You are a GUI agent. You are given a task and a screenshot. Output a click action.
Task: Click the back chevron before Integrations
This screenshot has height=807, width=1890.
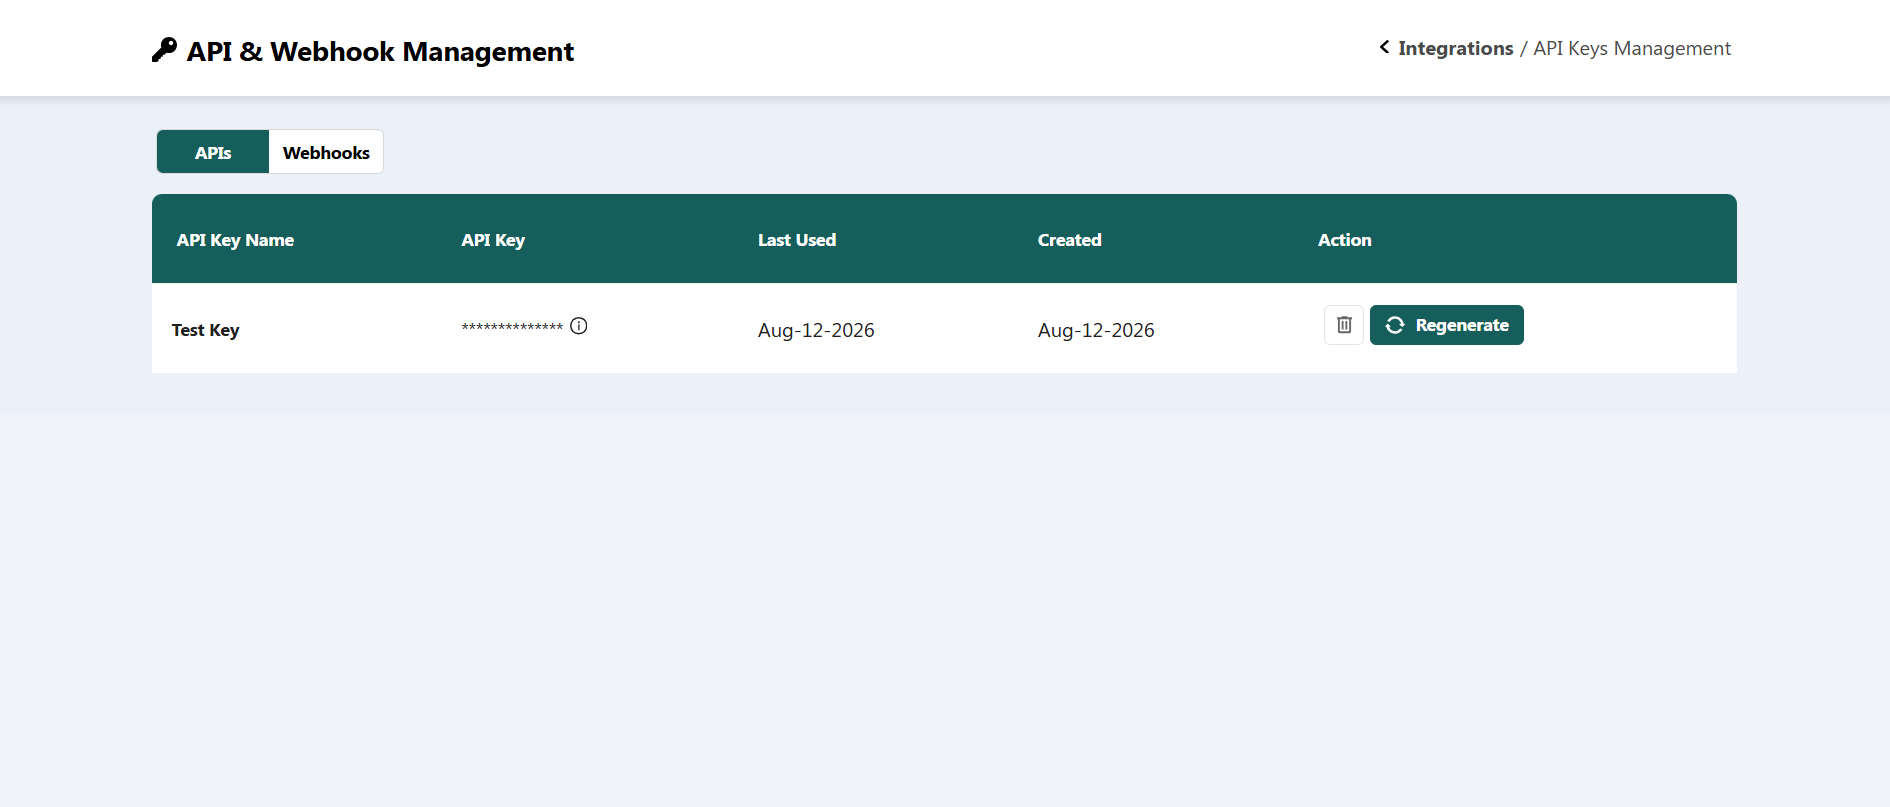1384,47
